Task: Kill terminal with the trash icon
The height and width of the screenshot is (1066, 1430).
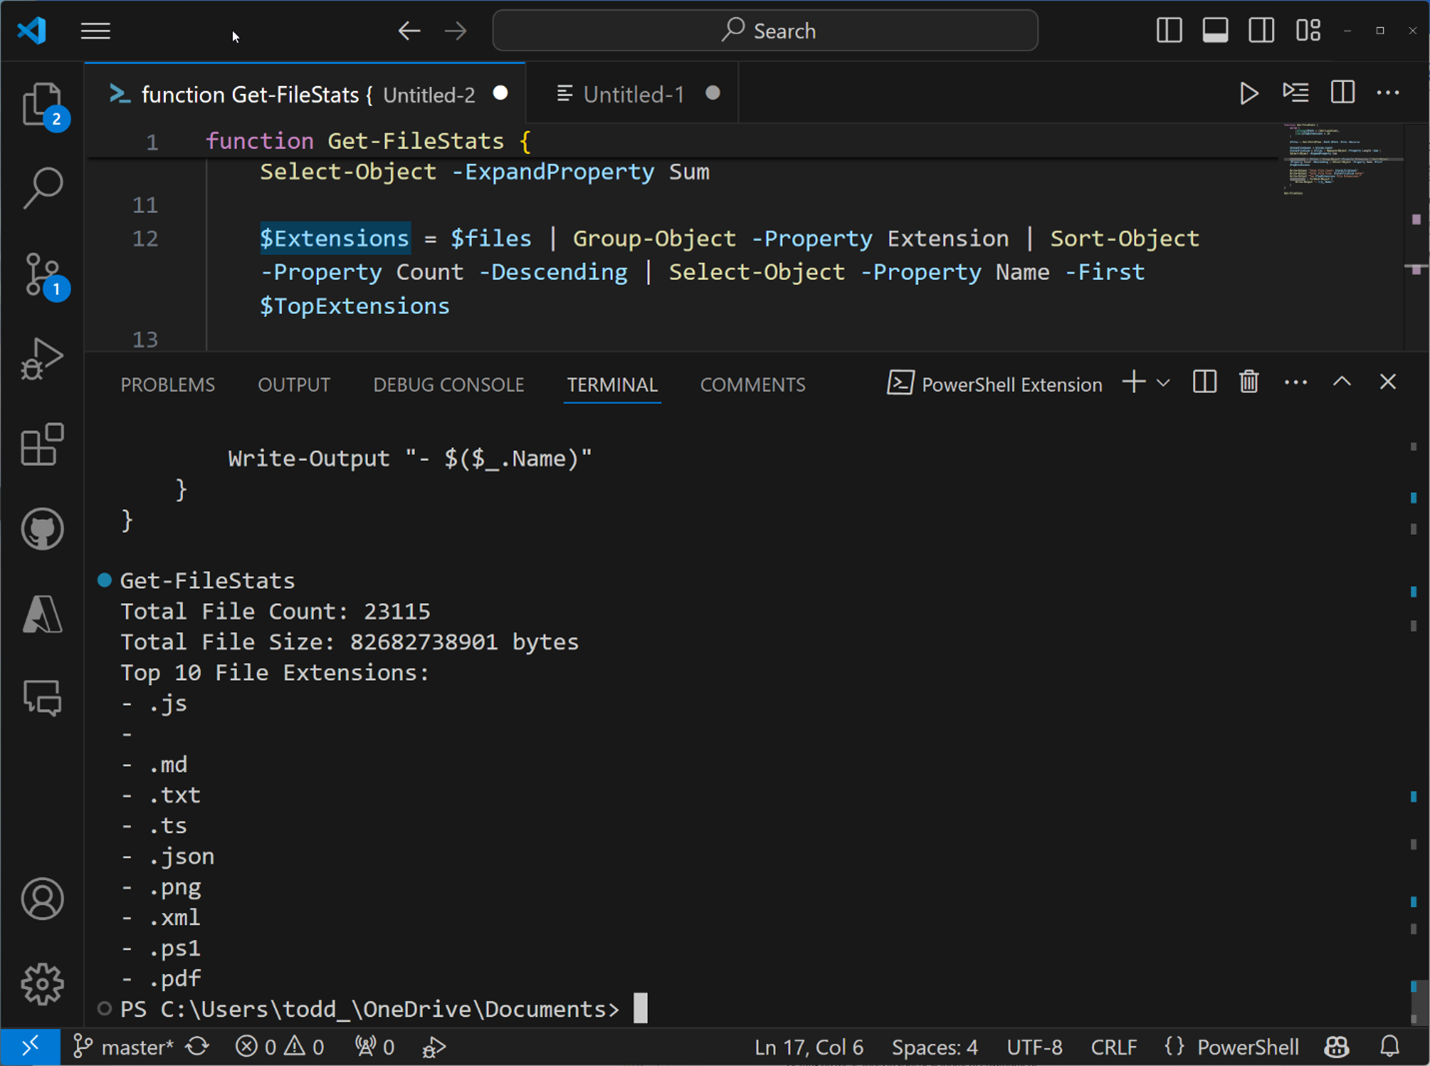Action: coord(1249,382)
